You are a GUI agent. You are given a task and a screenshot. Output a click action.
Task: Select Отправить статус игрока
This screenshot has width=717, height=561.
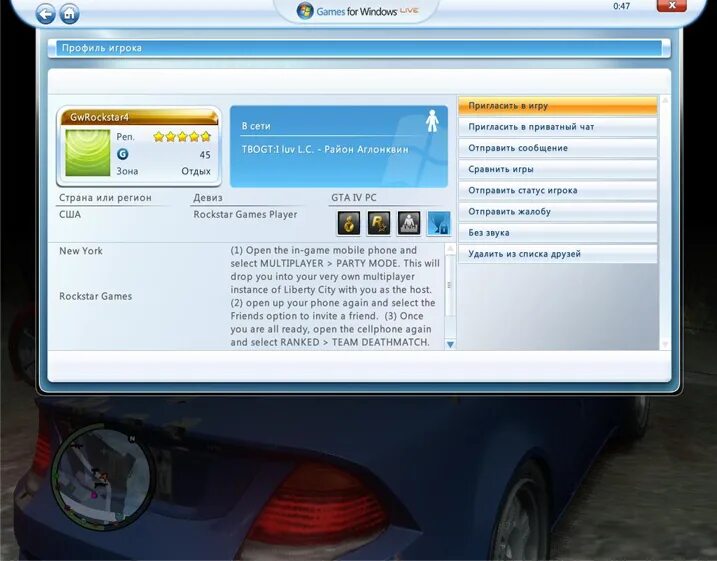point(558,190)
